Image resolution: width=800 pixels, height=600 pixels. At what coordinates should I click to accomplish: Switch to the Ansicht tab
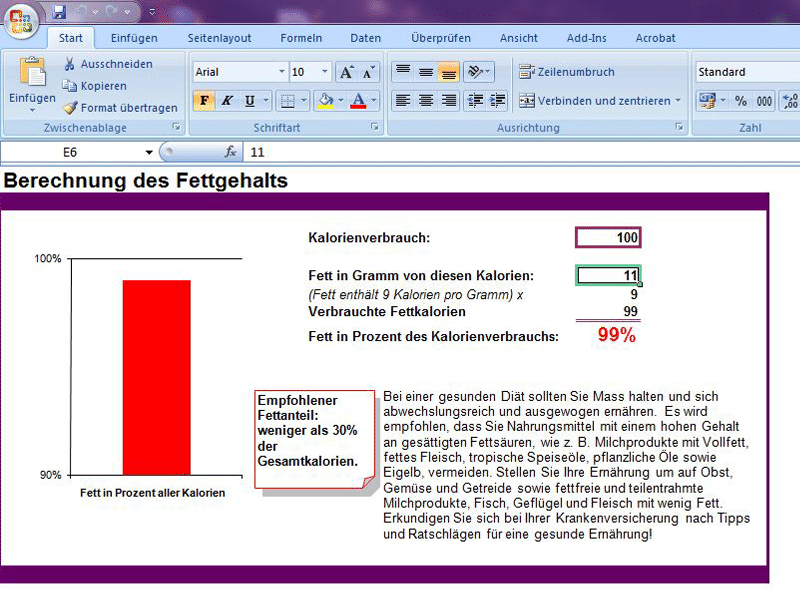point(518,38)
